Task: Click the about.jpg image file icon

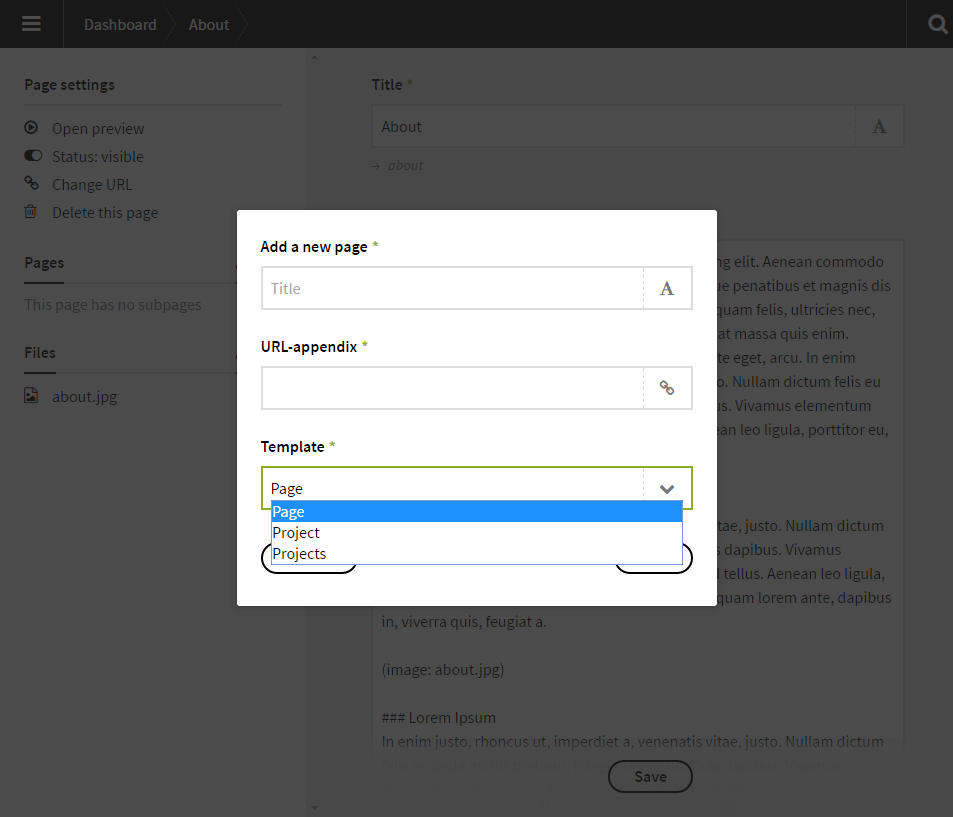Action: click(31, 396)
